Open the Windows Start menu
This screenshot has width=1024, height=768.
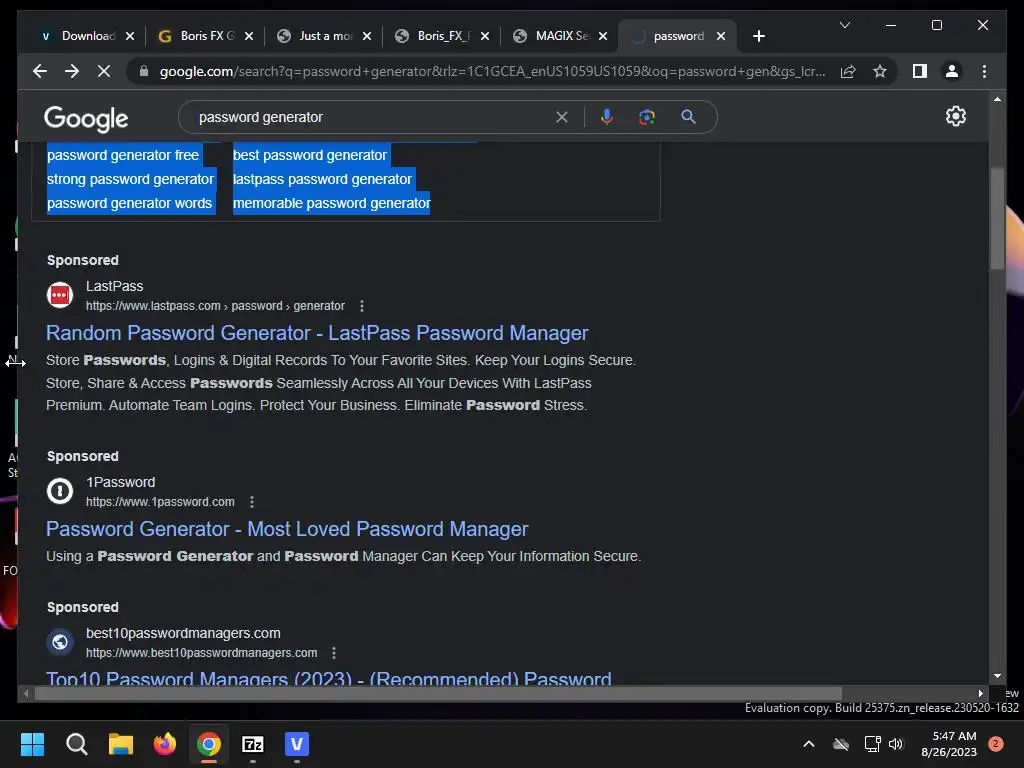(32, 744)
